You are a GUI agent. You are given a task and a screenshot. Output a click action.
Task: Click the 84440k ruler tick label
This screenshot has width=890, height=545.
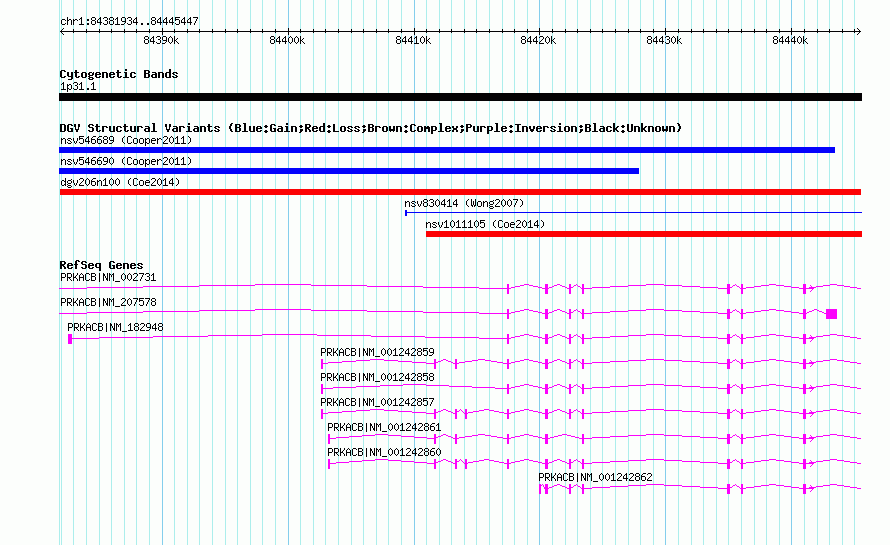pyautogui.click(x=790, y=40)
